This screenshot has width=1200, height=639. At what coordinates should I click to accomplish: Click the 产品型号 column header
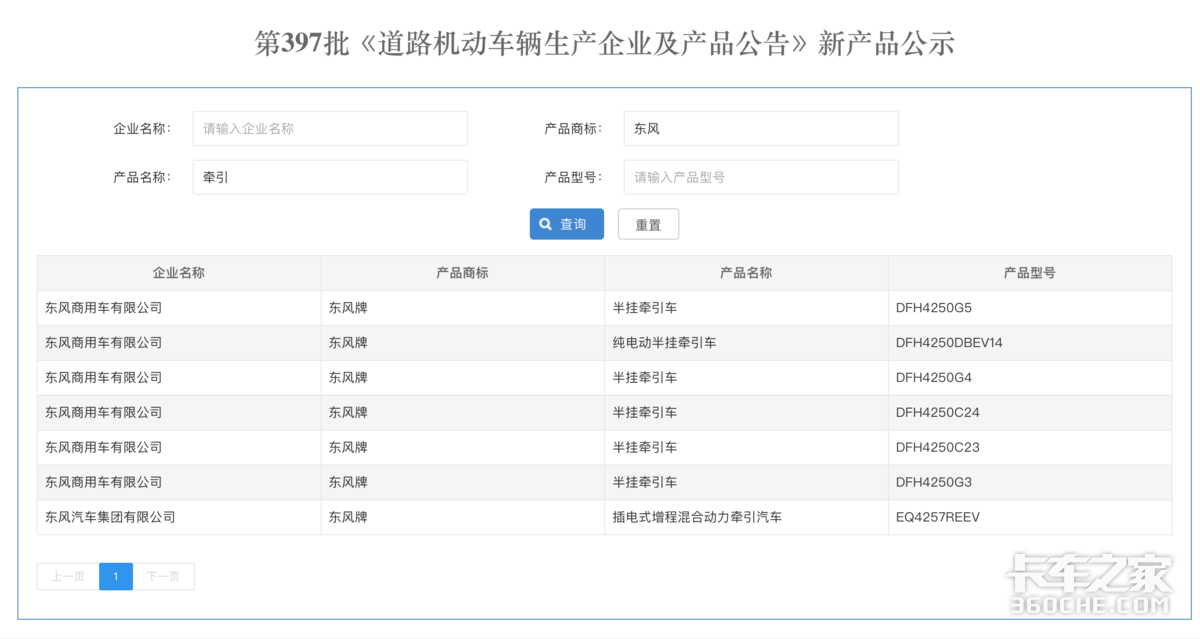click(1029, 273)
